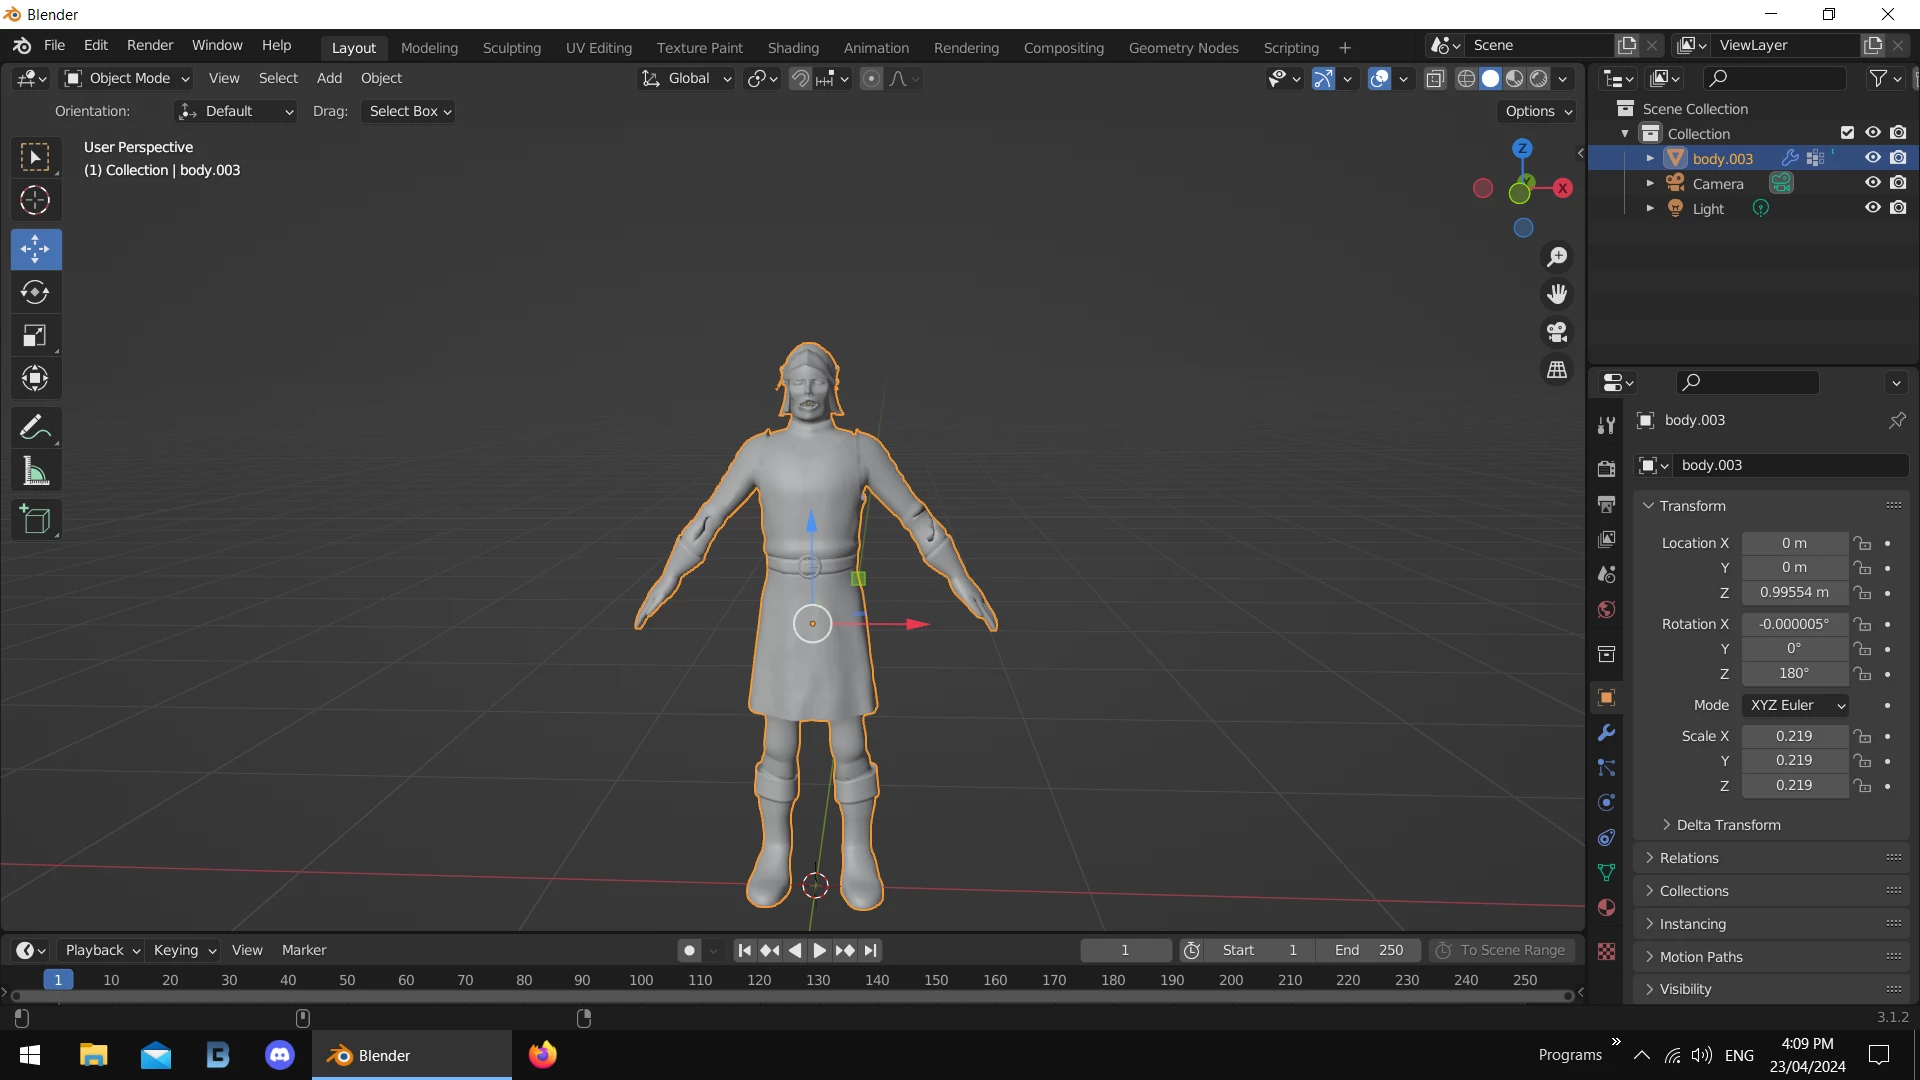Choose the Add Cube tool
Viewport: 1920px width, 1080px height.
point(35,520)
